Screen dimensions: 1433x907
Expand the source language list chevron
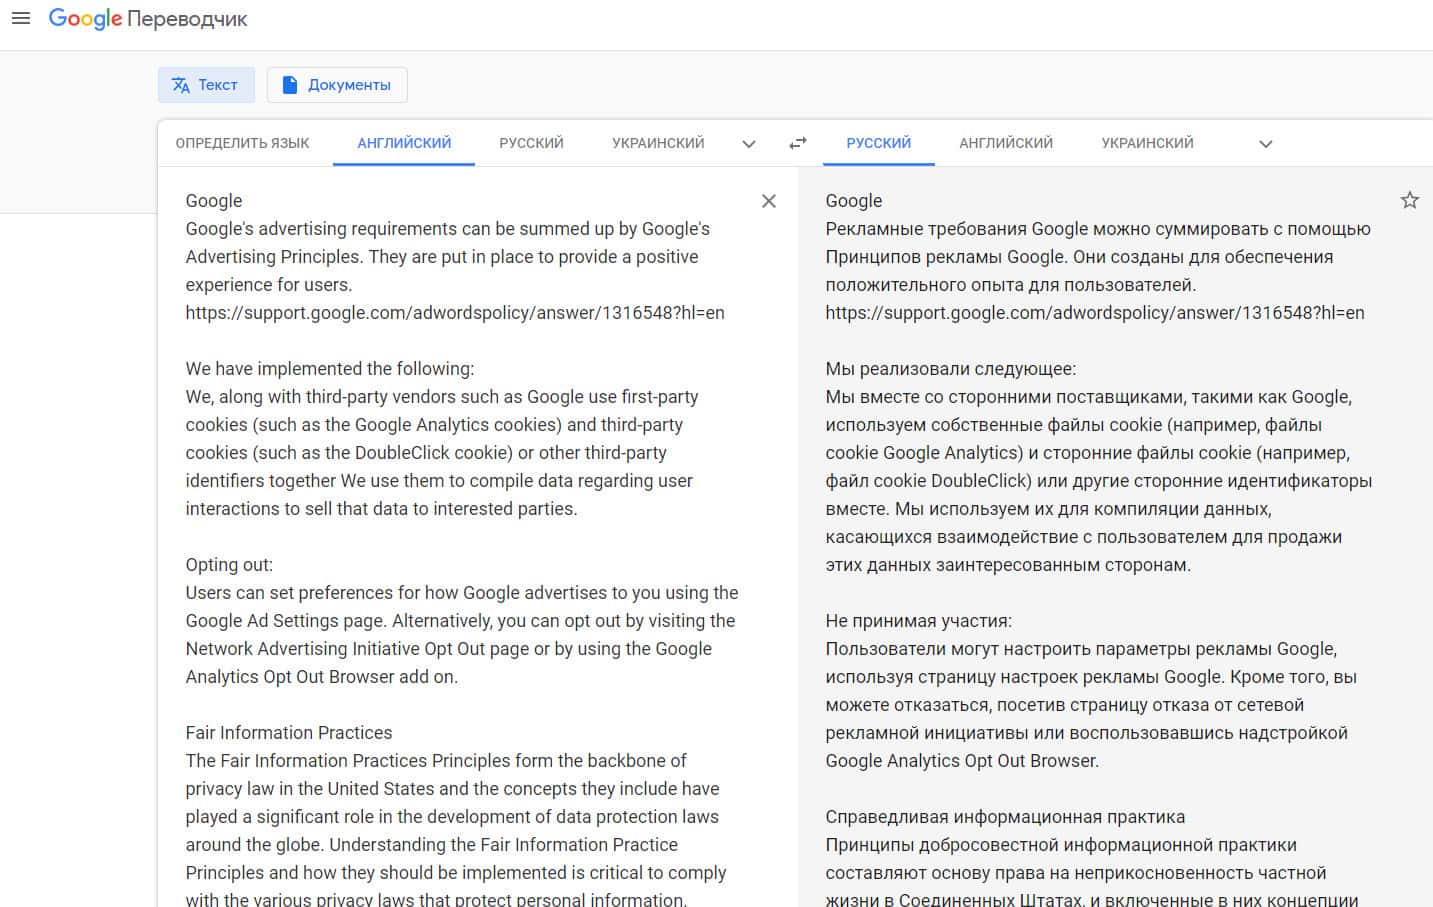pos(749,144)
